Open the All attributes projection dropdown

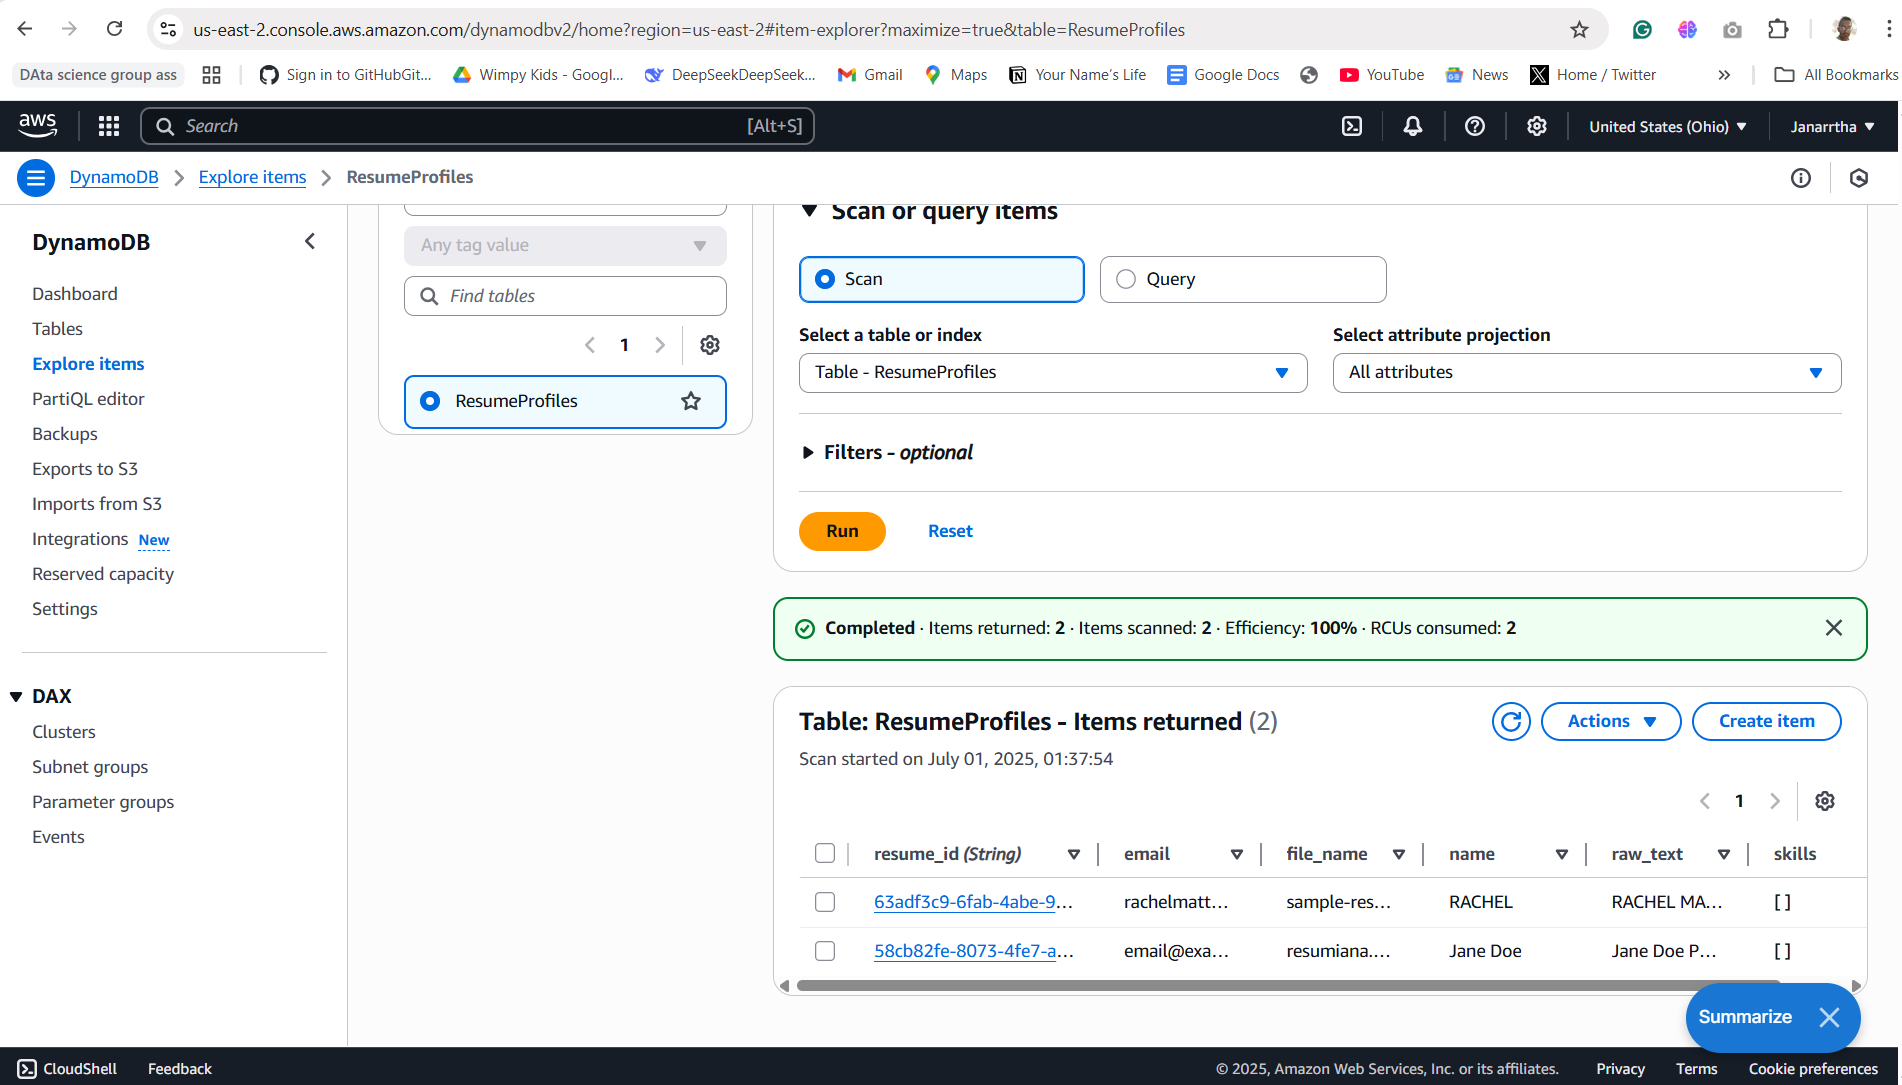pos(1587,373)
